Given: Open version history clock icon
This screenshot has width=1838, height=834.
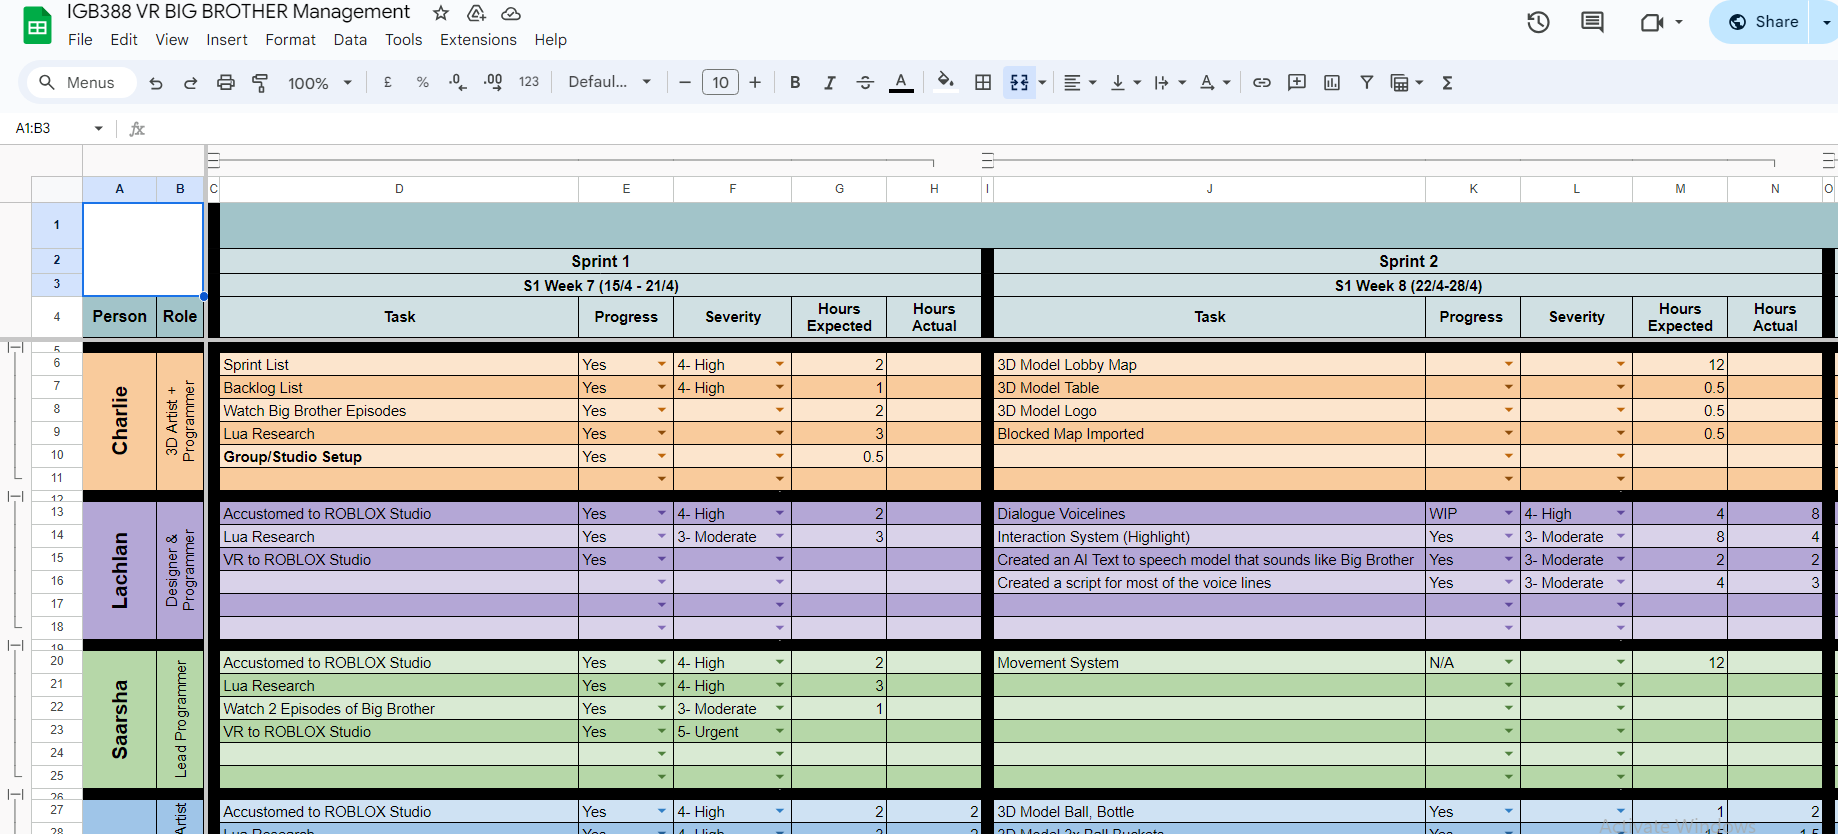Looking at the screenshot, I should (x=1538, y=22).
